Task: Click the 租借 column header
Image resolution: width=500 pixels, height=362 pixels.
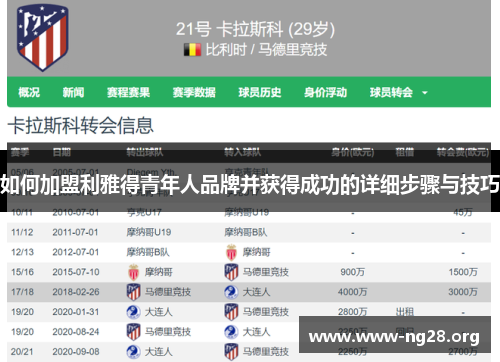Action: 405,152
